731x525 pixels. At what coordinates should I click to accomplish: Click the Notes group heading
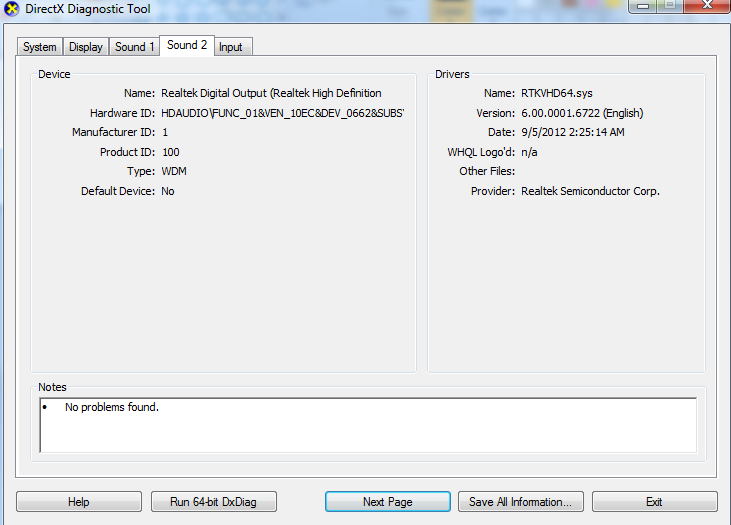52,387
